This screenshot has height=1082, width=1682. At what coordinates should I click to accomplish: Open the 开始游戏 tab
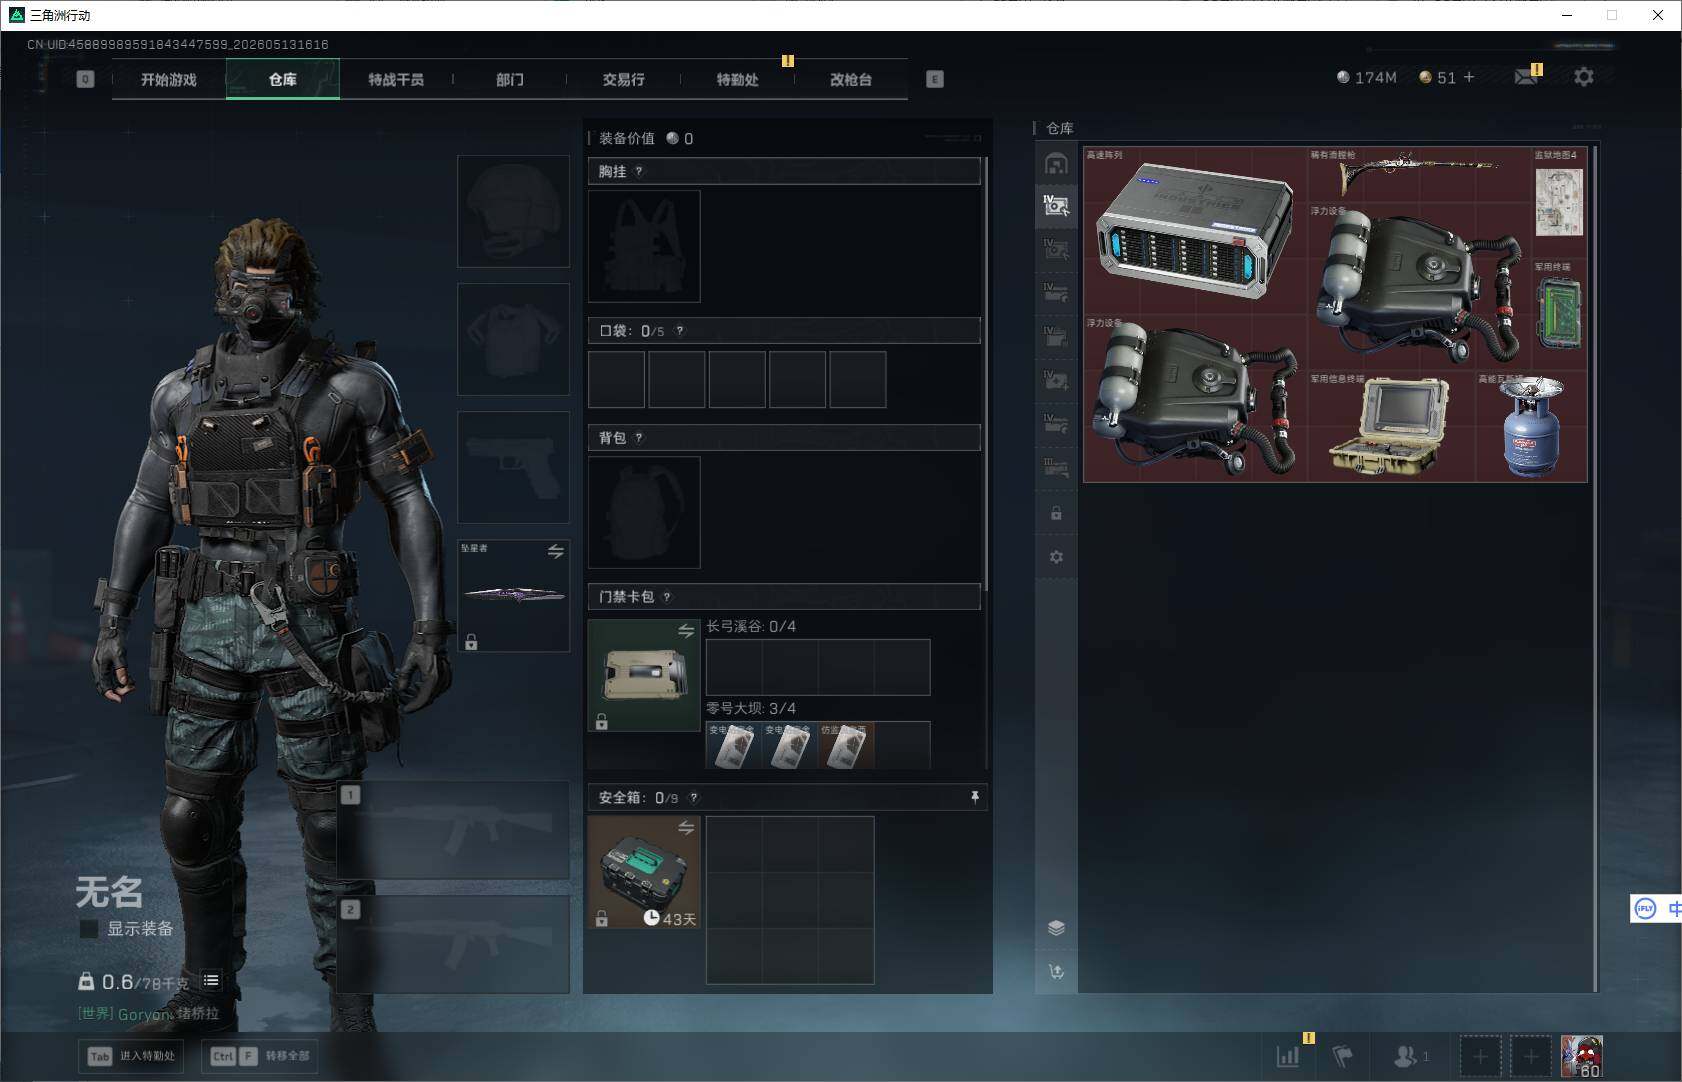(168, 79)
